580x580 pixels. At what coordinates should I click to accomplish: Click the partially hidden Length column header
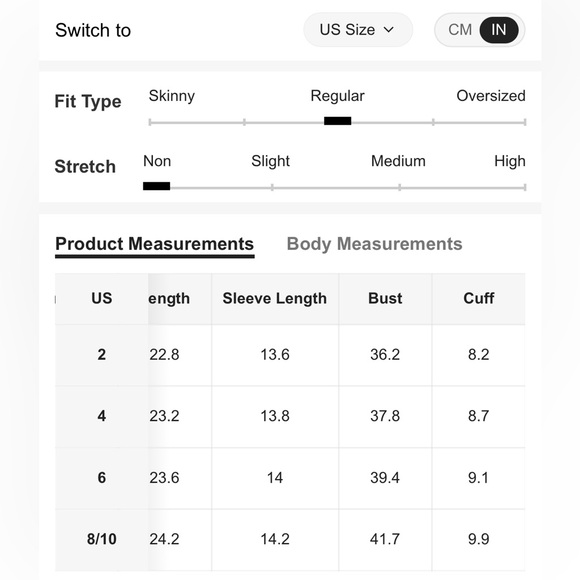169,299
